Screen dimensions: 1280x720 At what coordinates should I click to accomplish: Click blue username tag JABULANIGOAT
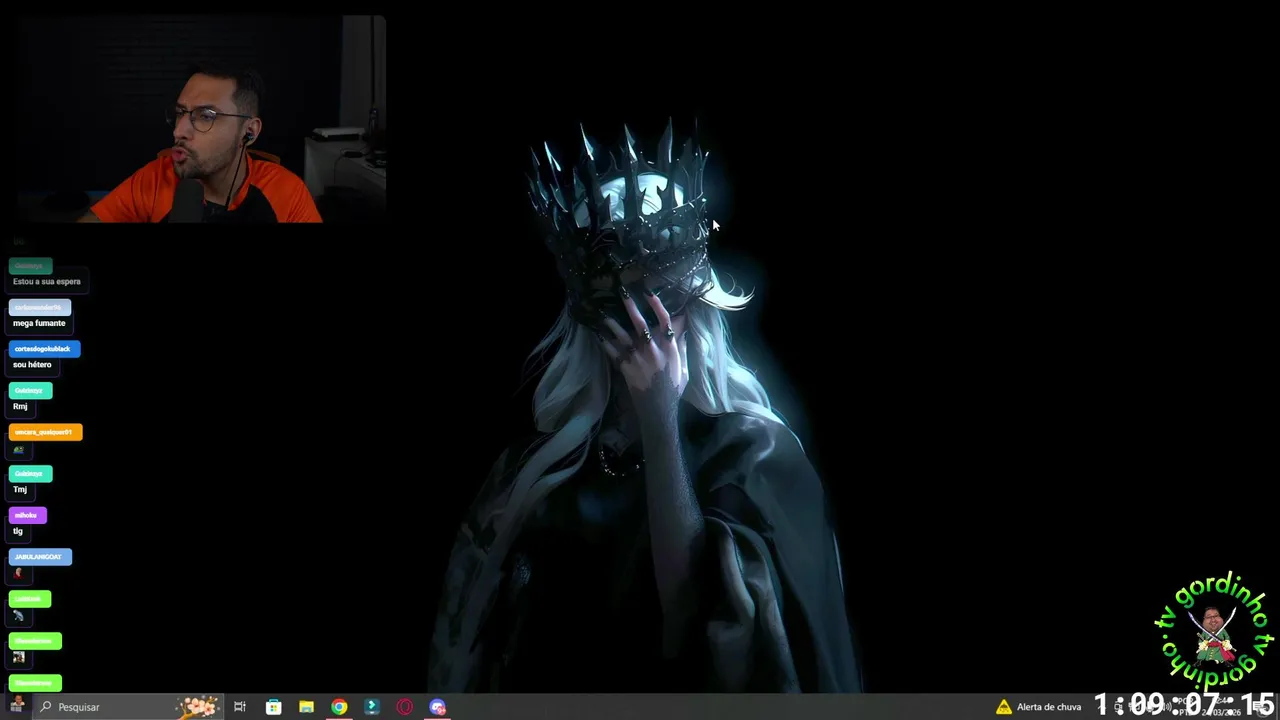pyautogui.click(x=40, y=557)
